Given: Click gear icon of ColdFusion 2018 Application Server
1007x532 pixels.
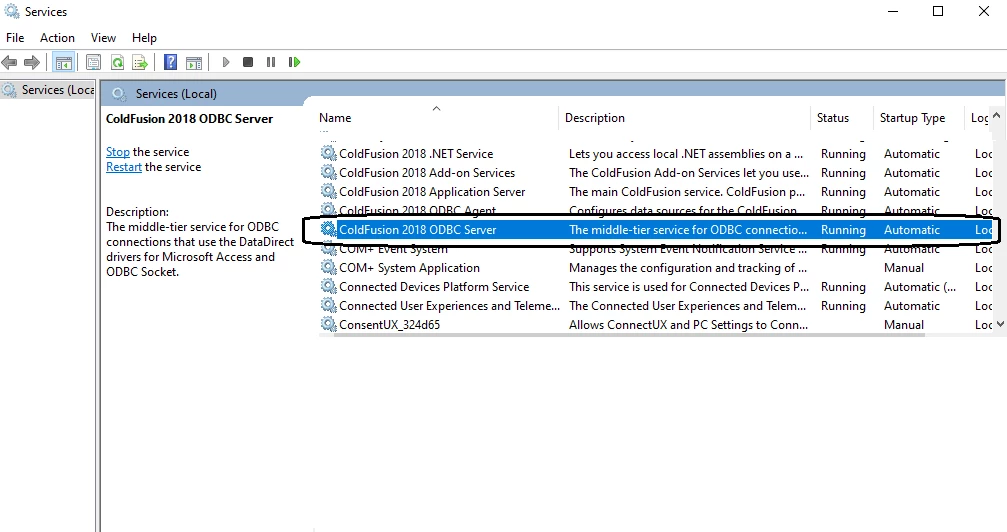Looking at the screenshot, I should [x=328, y=191].
